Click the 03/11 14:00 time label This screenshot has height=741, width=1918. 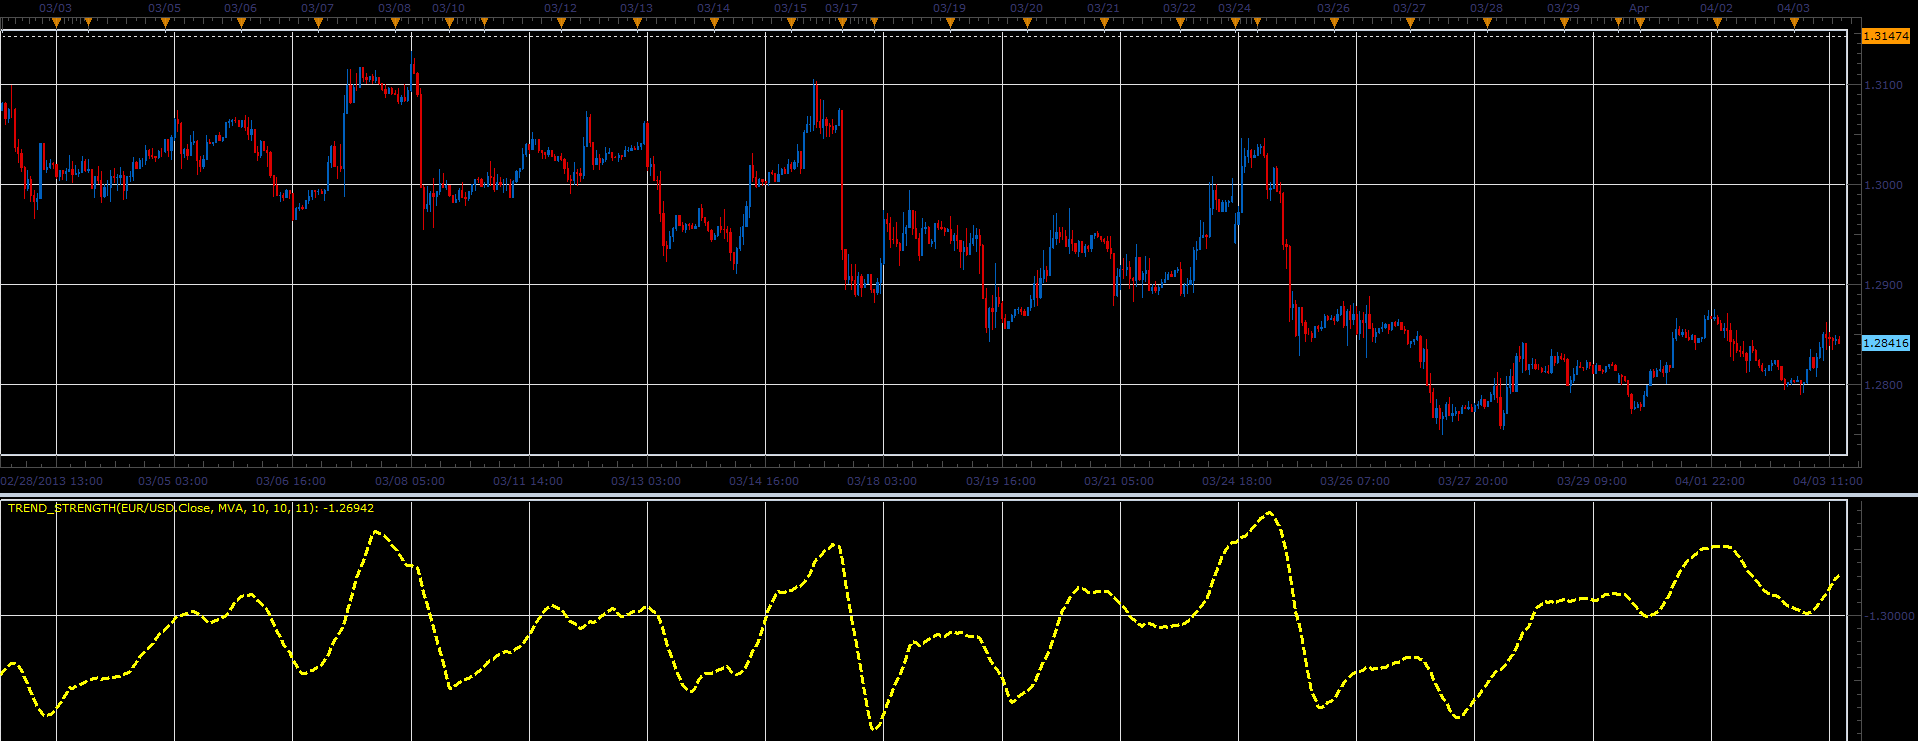tap(528, 481)
